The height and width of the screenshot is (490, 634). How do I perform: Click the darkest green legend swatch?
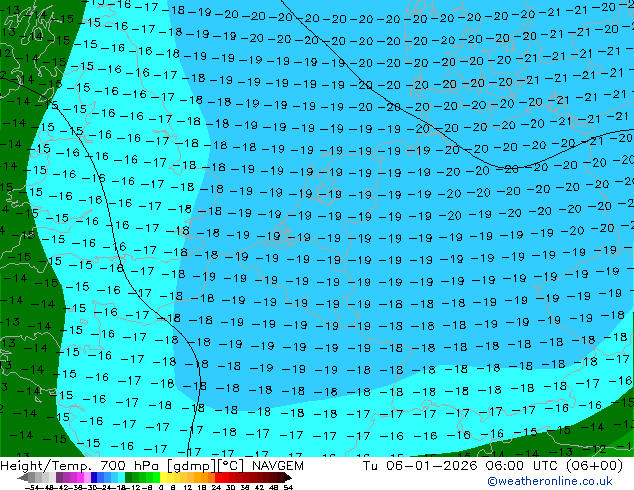[129, 477]
